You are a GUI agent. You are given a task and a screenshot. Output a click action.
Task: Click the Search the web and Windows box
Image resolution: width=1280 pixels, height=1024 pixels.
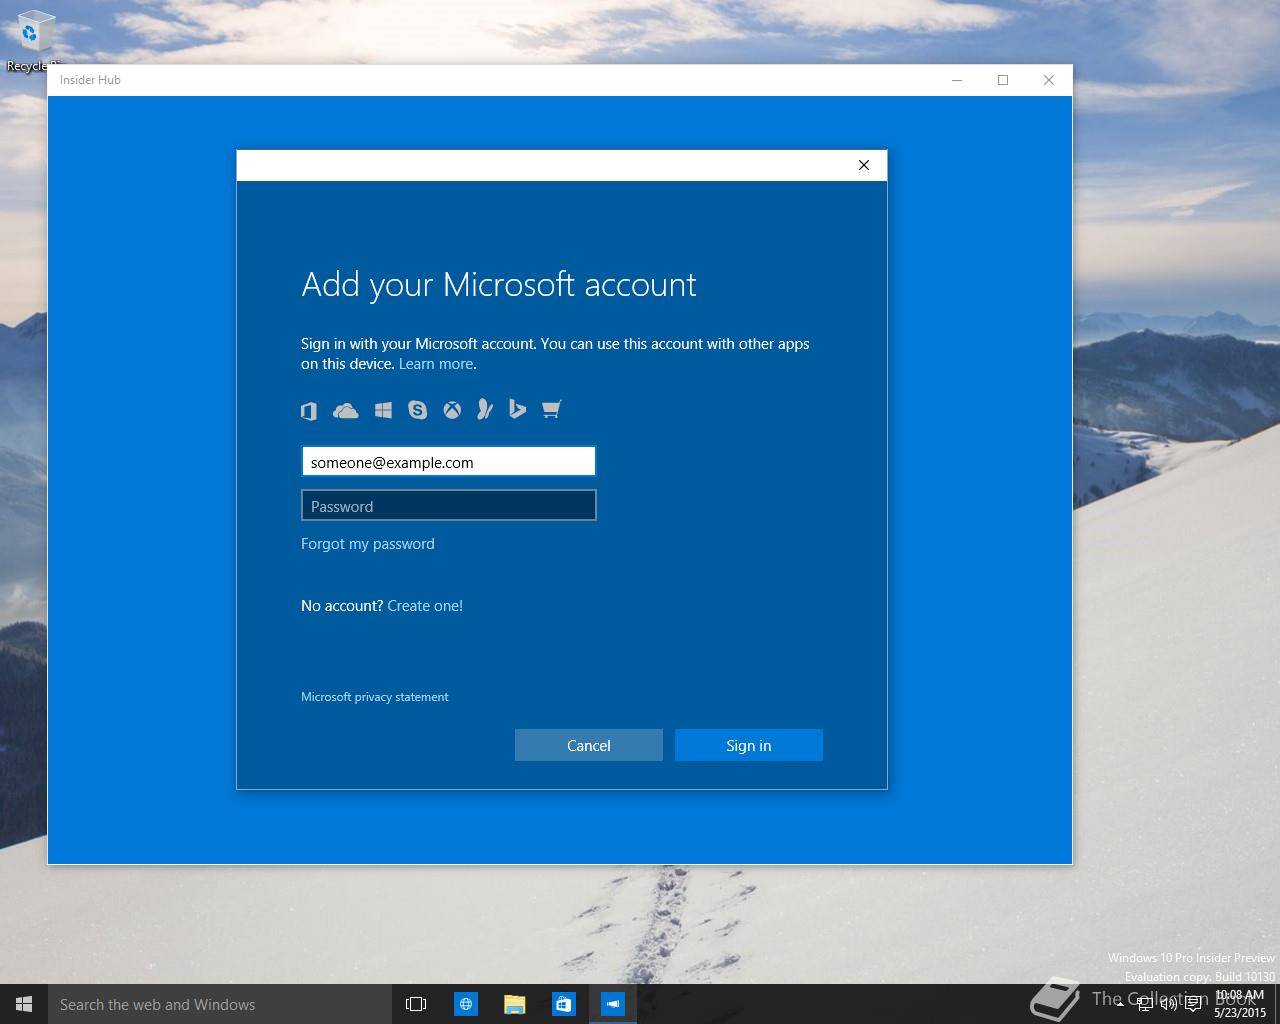coord(220,1004)
